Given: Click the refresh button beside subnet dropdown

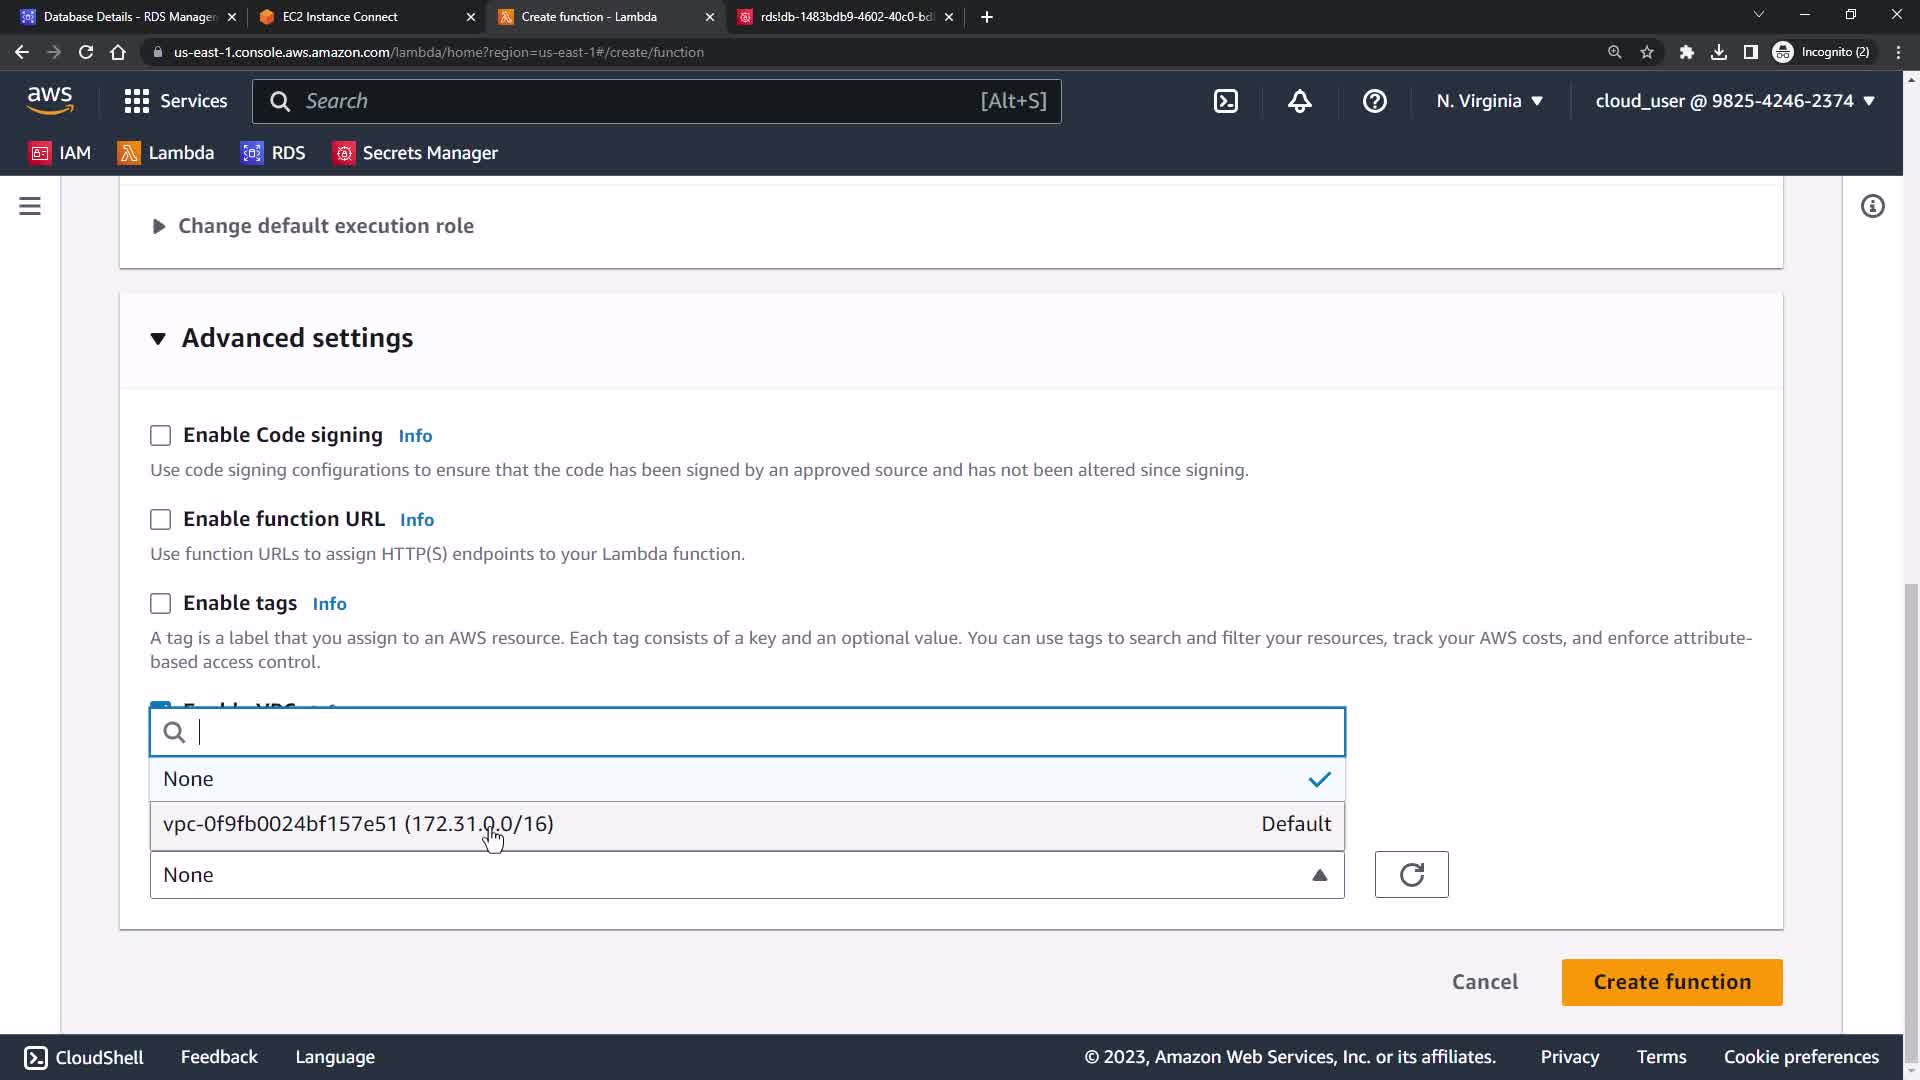Looking at the screenshot, I should [x=1411, y=875].
